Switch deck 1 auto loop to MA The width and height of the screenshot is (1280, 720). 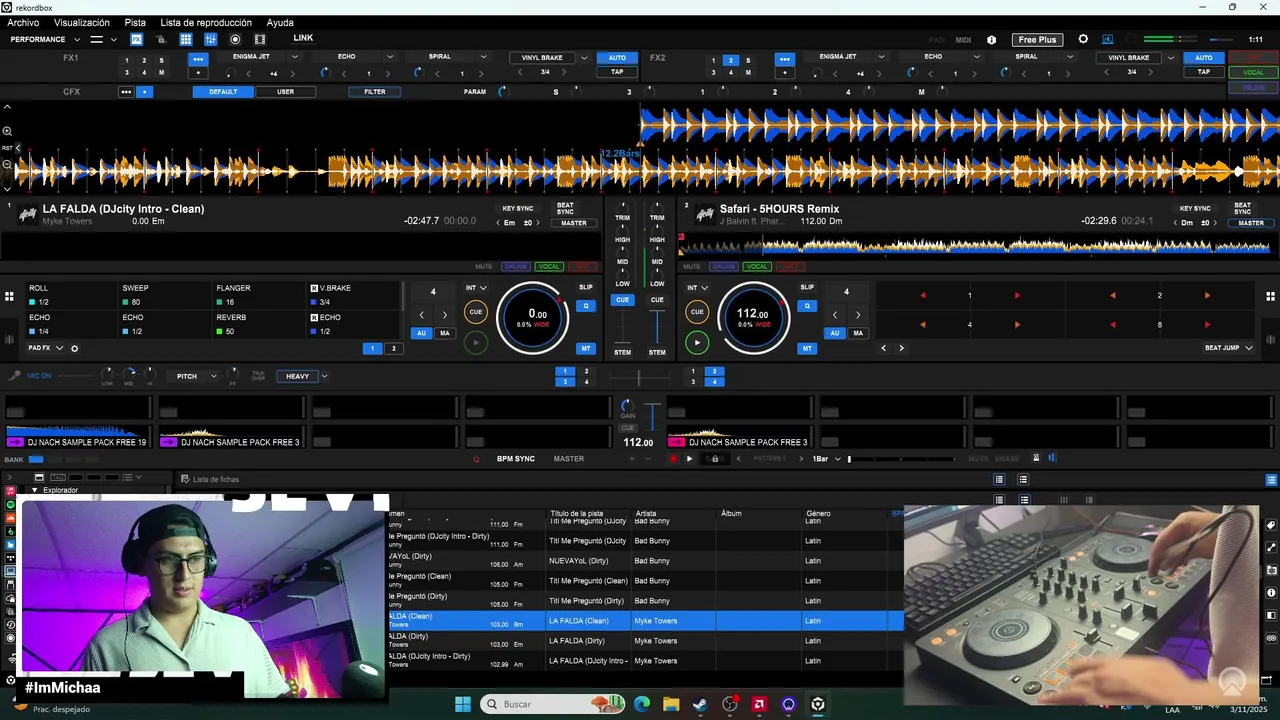point(444,333)
